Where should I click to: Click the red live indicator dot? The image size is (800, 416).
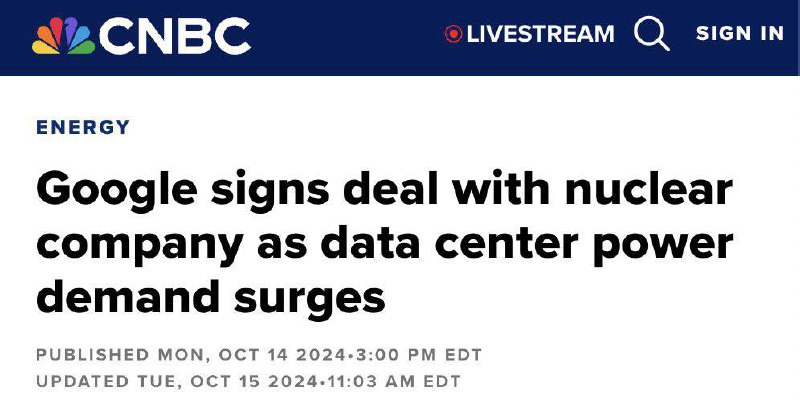[x=453, y=34]
